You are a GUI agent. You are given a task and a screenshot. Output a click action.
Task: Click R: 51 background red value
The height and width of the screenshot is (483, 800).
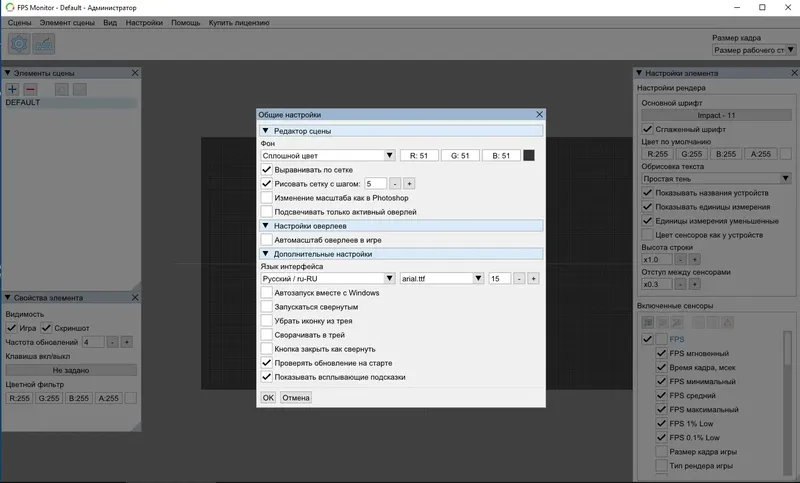pyautogui.click(x=419, y=156)
